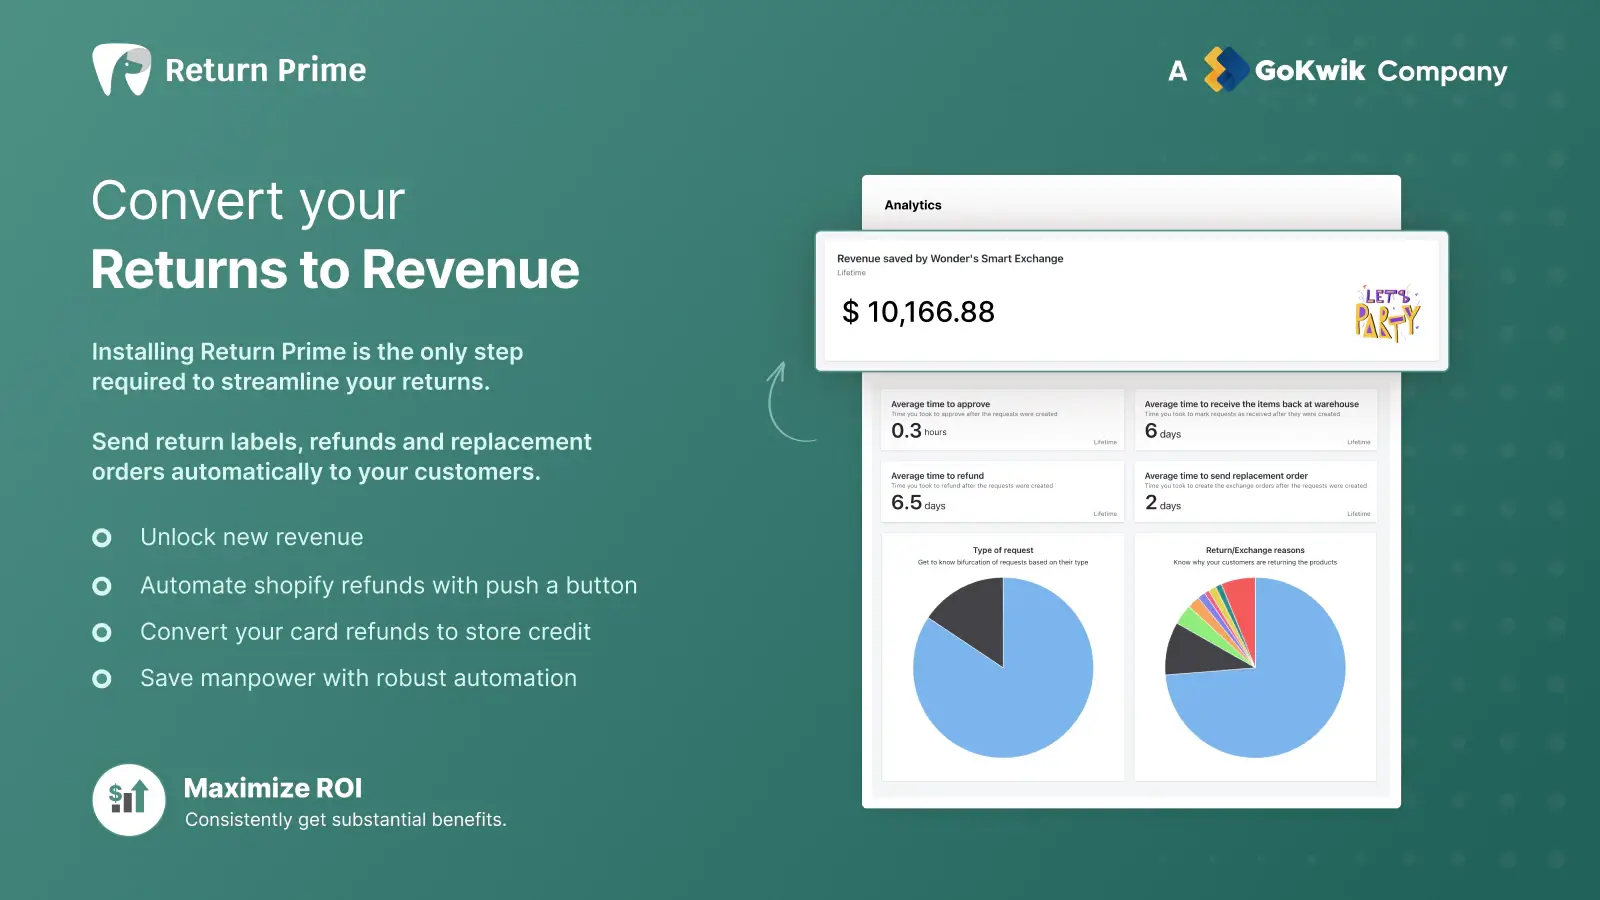Select the bullet beside Unlock new revenue

click(102, 538)
